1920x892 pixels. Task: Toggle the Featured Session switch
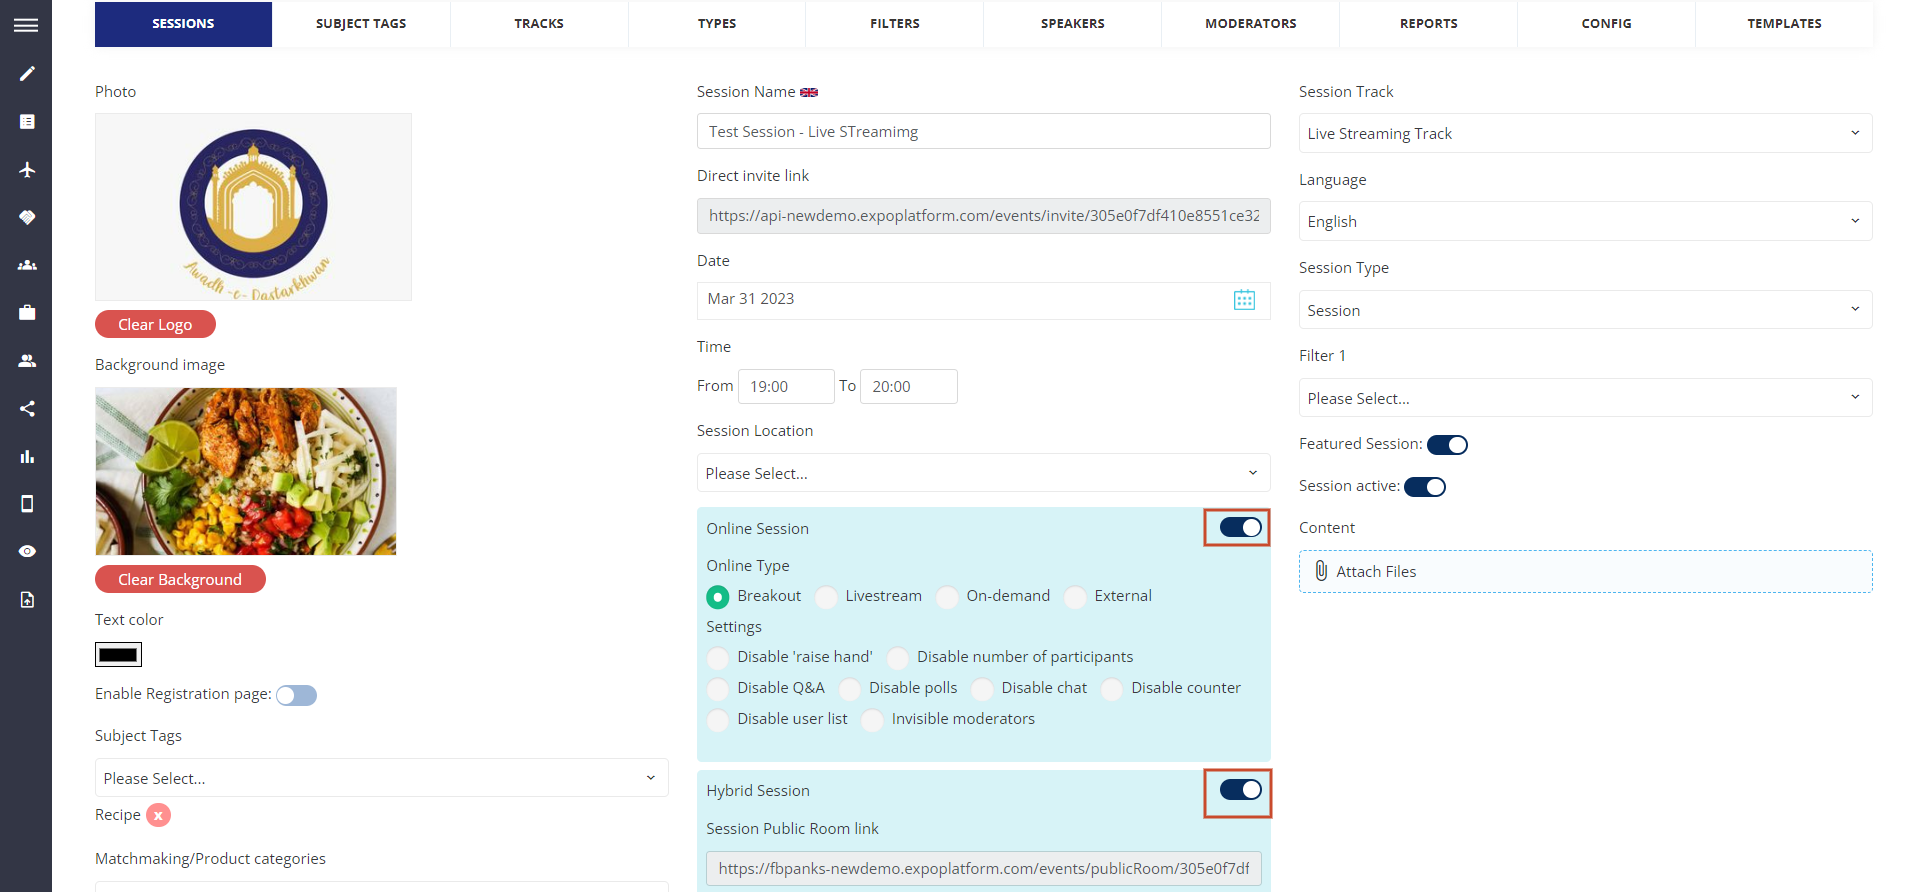coord(1447,445)
